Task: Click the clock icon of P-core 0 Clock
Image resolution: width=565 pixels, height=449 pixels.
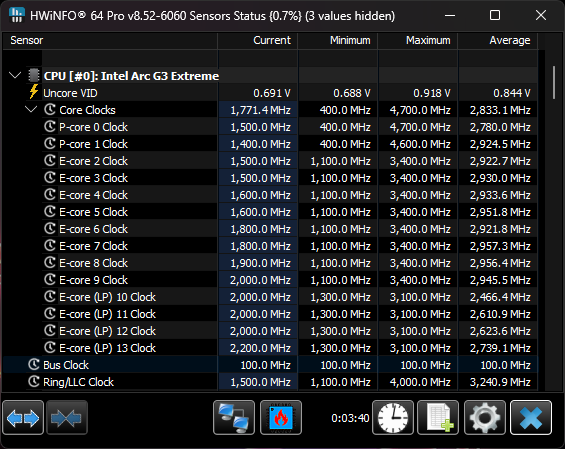Action: 50,126
